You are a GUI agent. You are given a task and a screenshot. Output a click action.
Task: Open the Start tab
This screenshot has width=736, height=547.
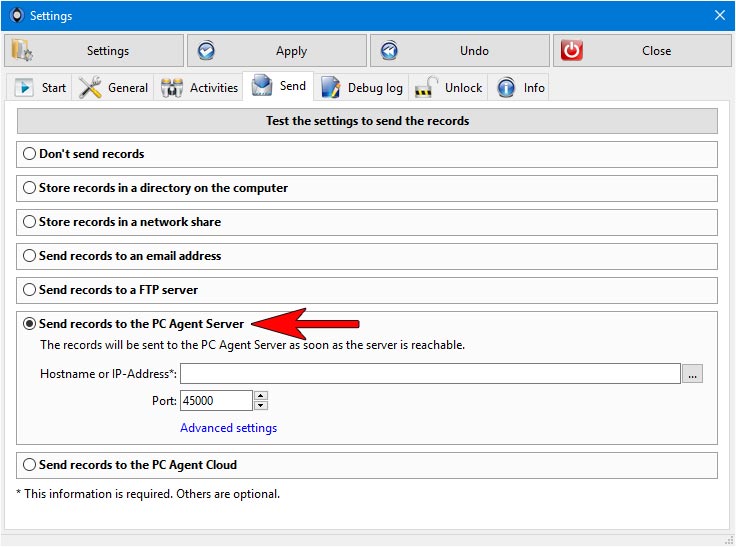click(41, 88)
